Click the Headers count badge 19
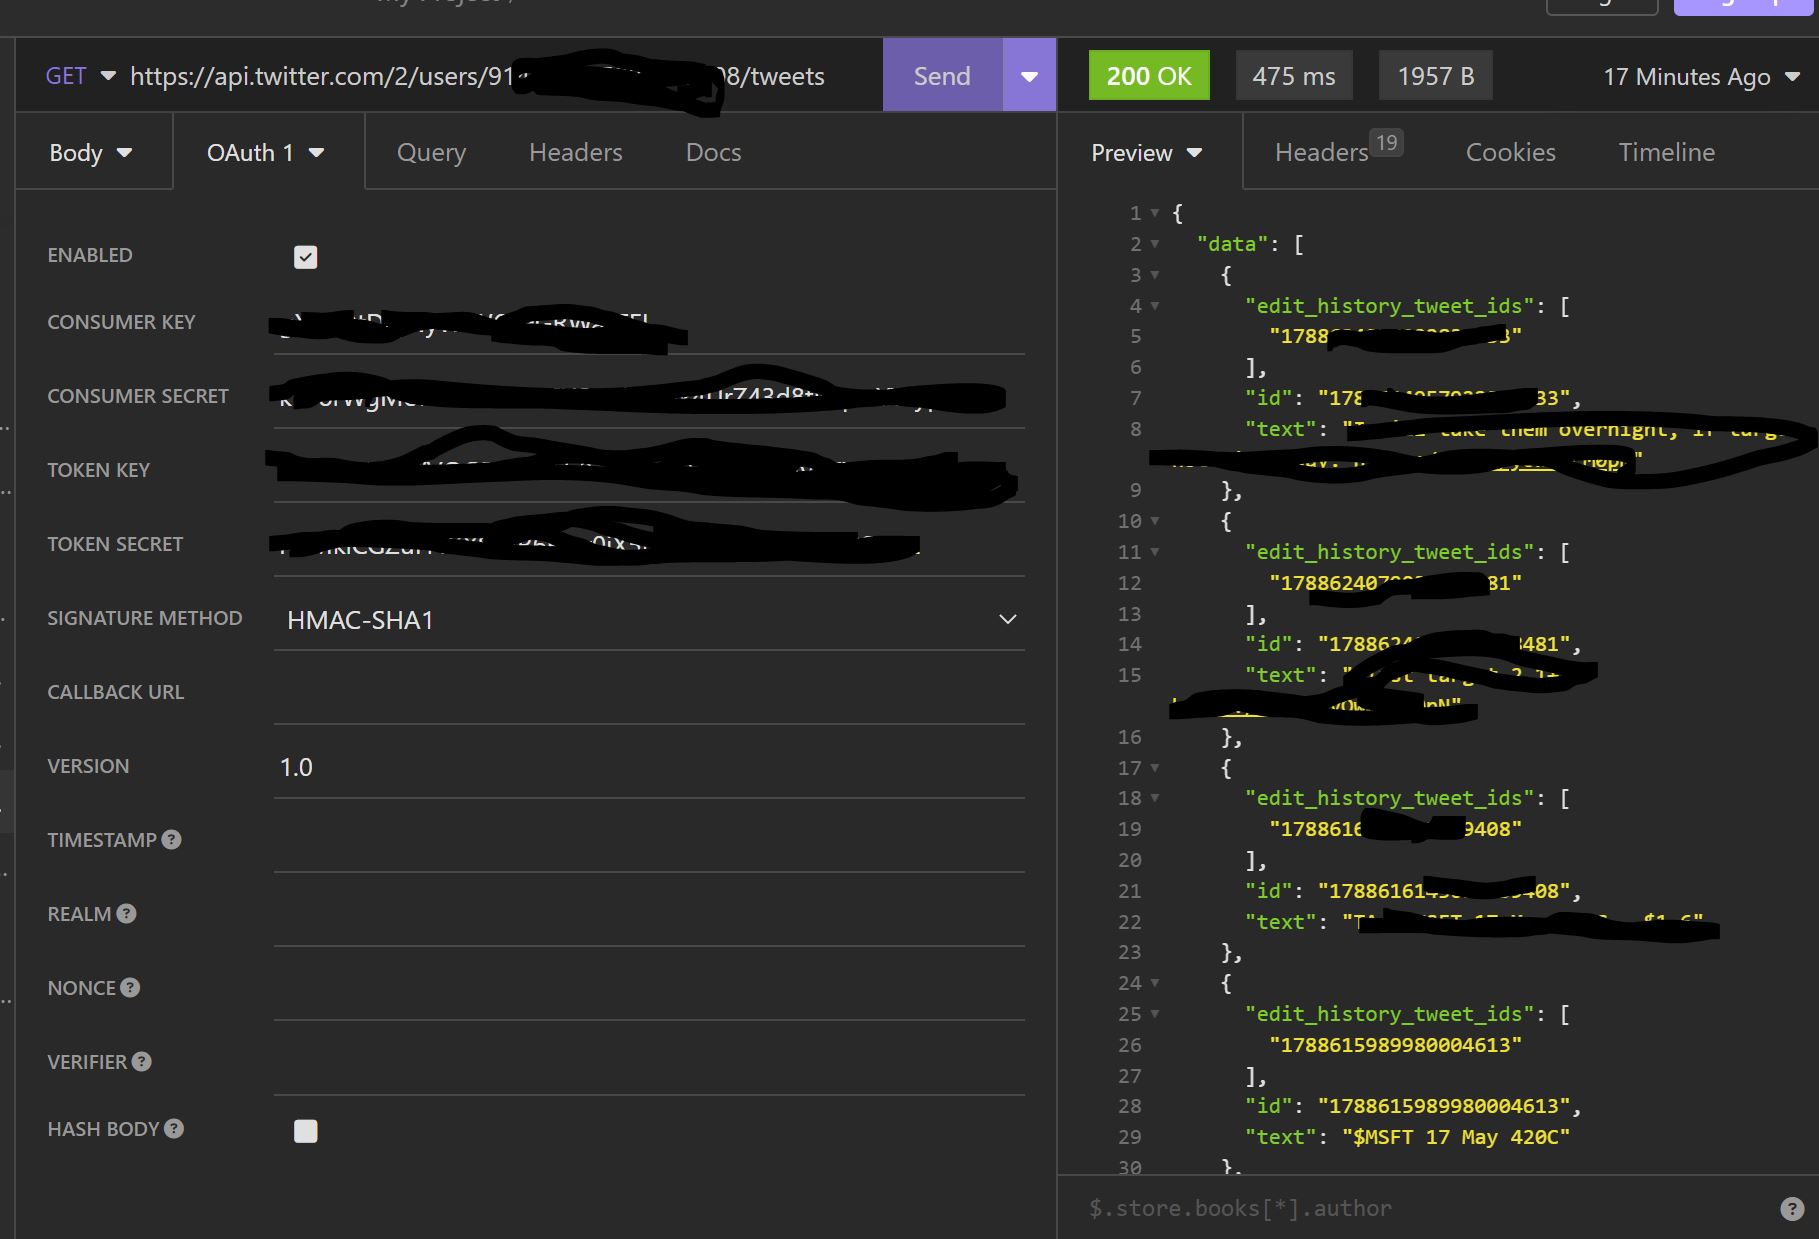The width and height of the screenshot is (1819, 1239). (x=1386, y=143)
